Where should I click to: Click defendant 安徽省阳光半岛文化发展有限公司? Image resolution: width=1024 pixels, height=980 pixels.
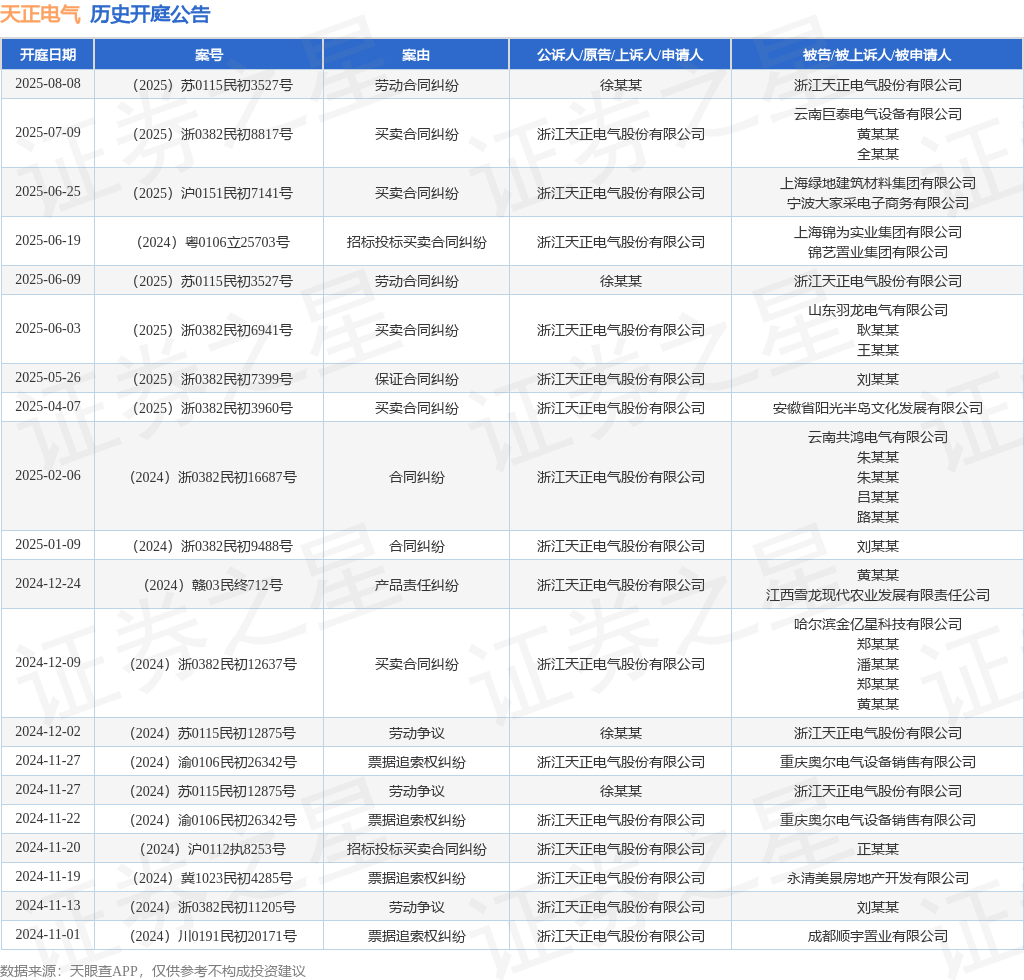(x=877, y=409)
